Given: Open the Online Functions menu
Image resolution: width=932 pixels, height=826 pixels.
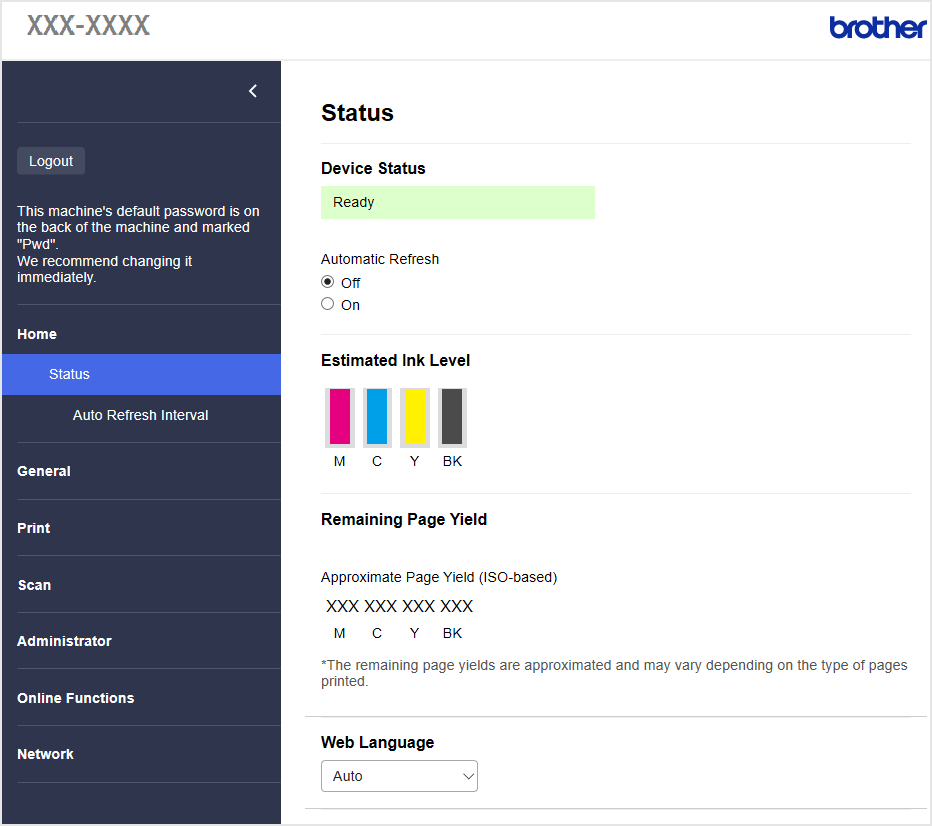Looking at the screenshot, I should pos(75,698).
